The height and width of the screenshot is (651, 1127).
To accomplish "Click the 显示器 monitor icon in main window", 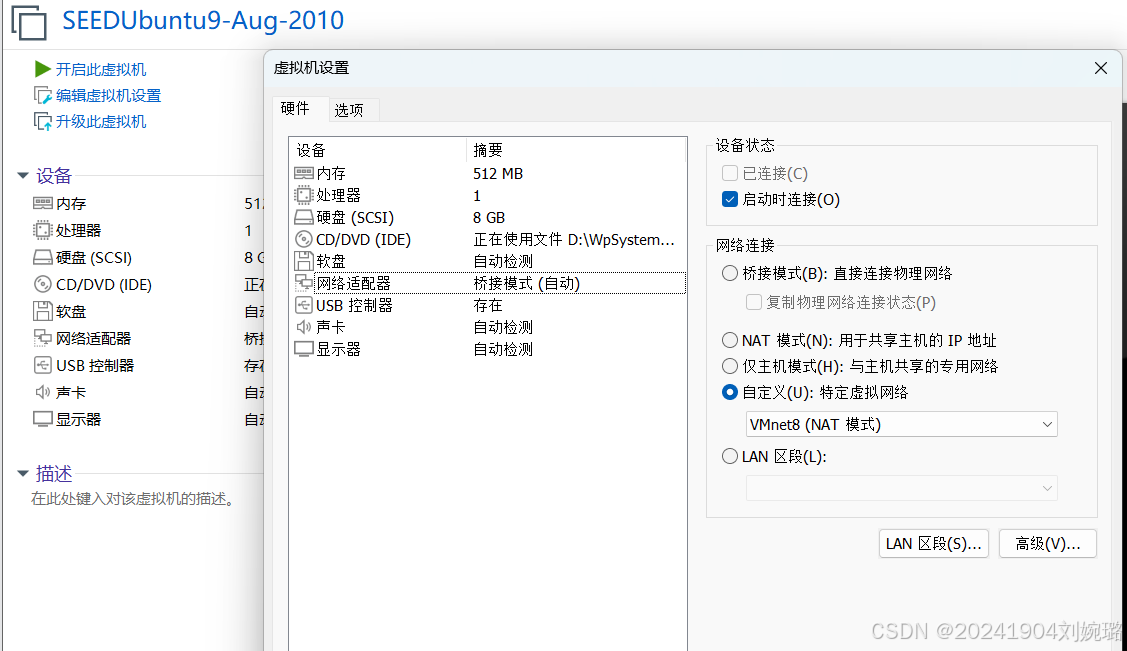I will click(x=42, y=419).
